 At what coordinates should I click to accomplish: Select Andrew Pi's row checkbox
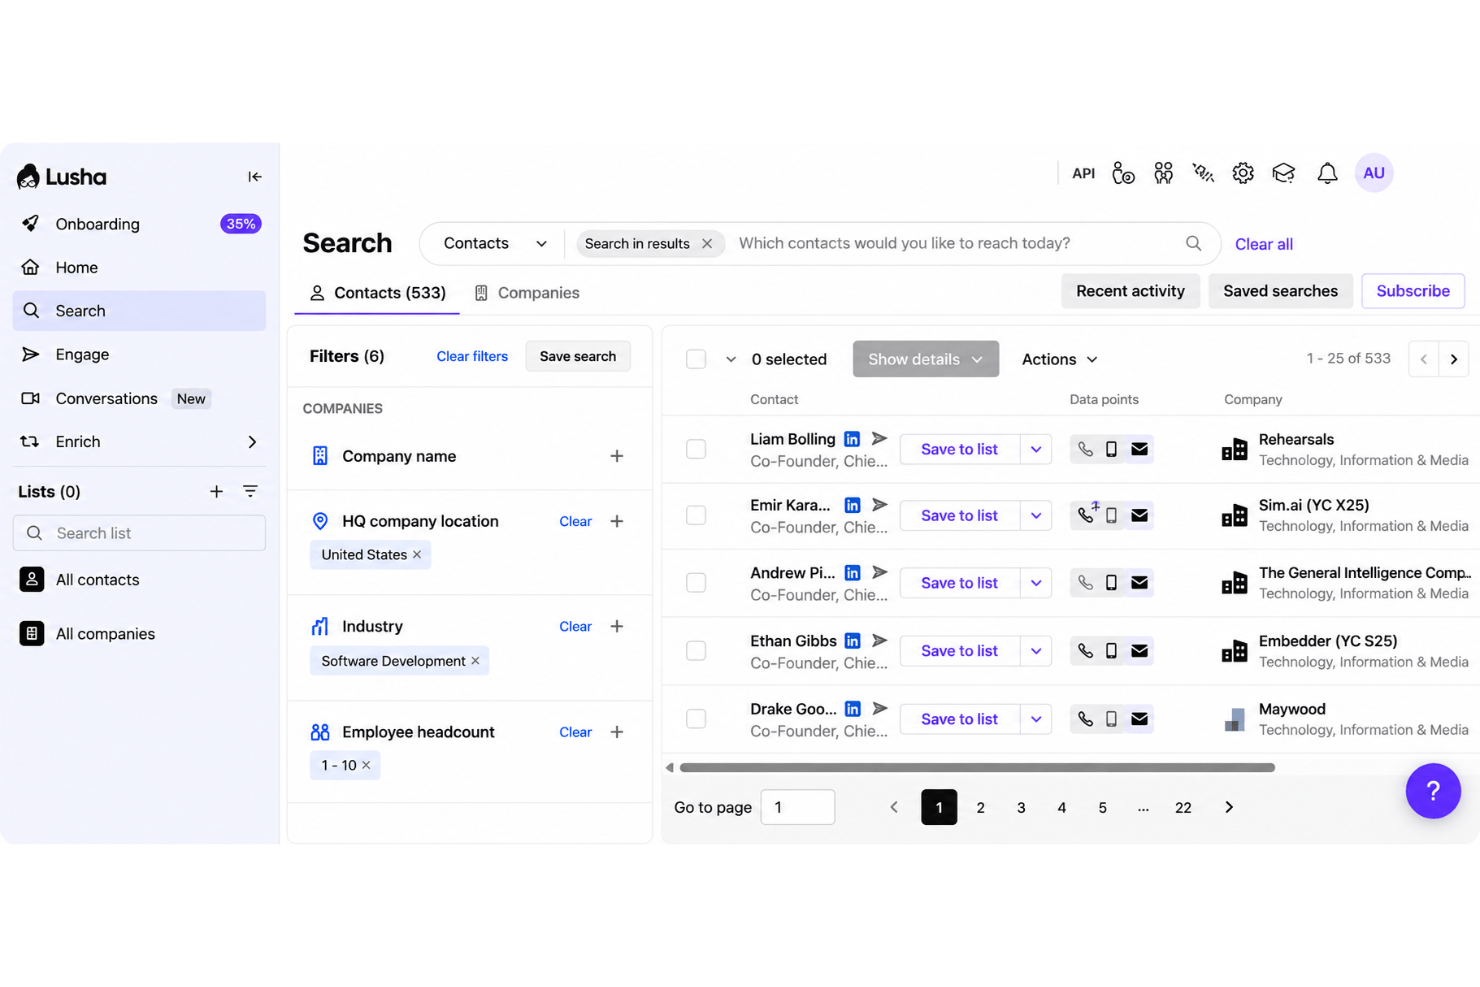point(696,582)
